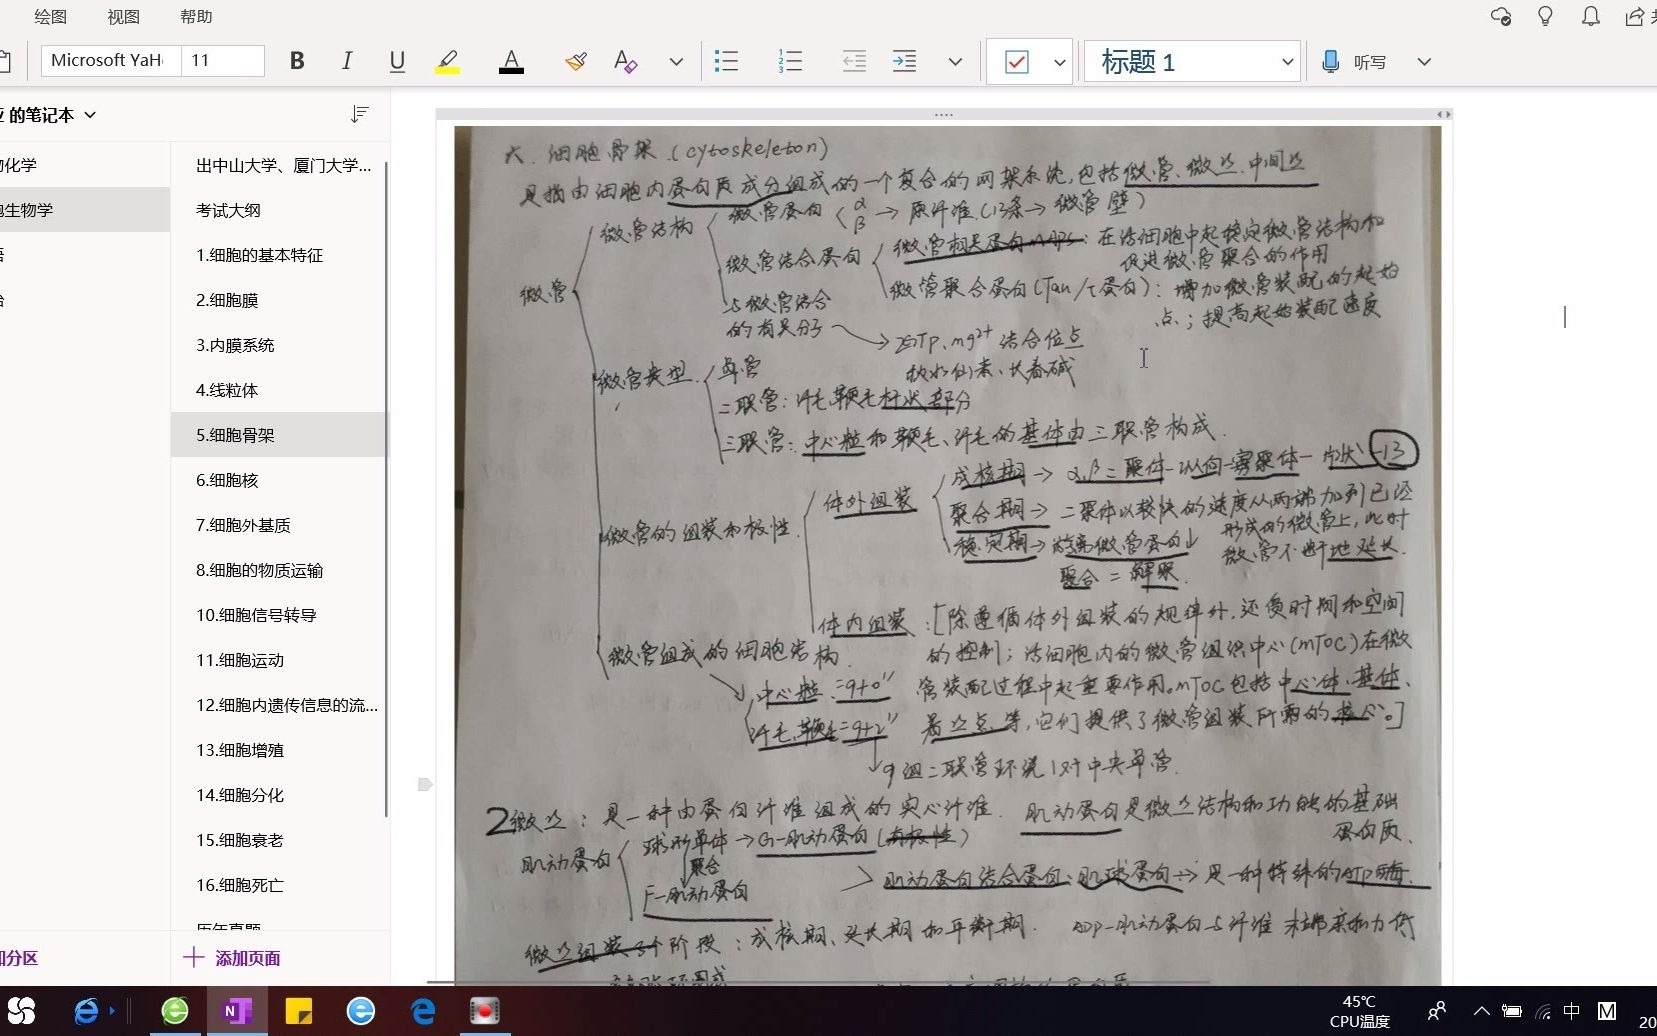Screen dimensions: 1657x1036
Task: Click the note container width arrows
Action: (x=1443, y=114)
